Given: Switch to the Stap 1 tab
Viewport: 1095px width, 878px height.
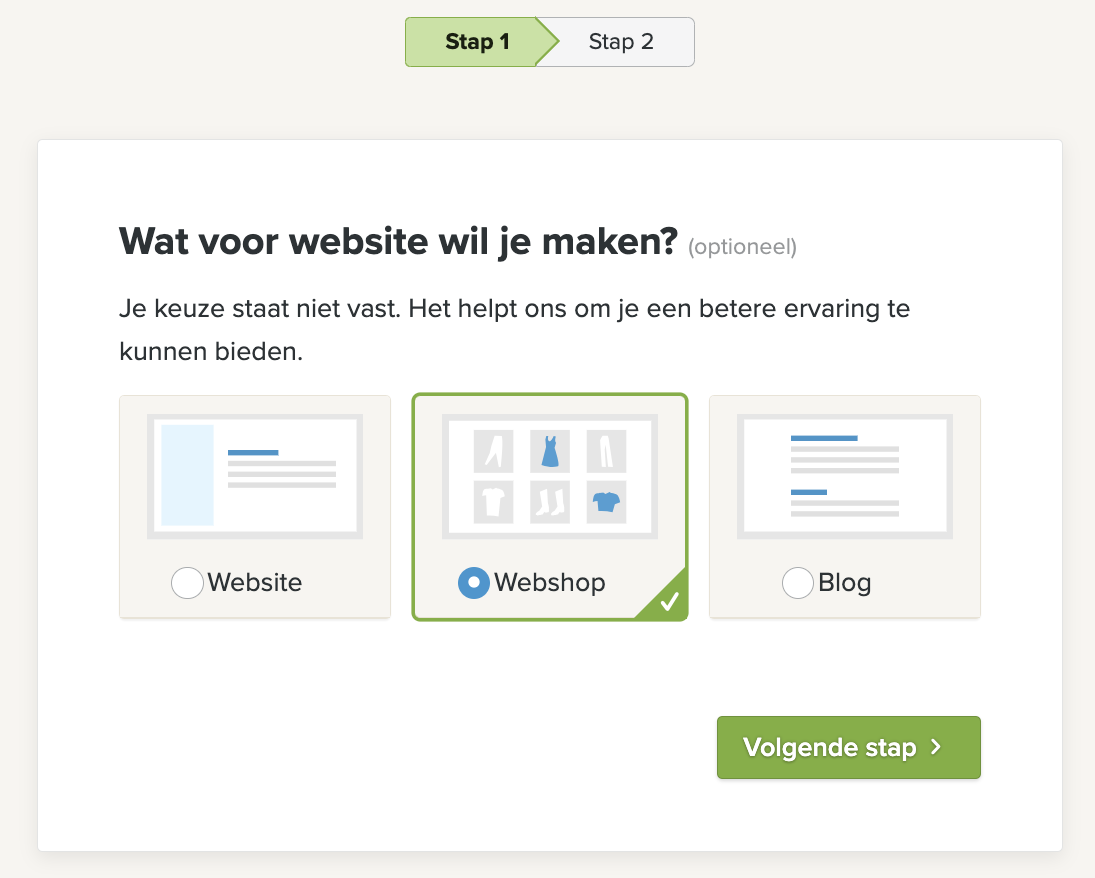Looking at the screenshot, I should 478,42.
